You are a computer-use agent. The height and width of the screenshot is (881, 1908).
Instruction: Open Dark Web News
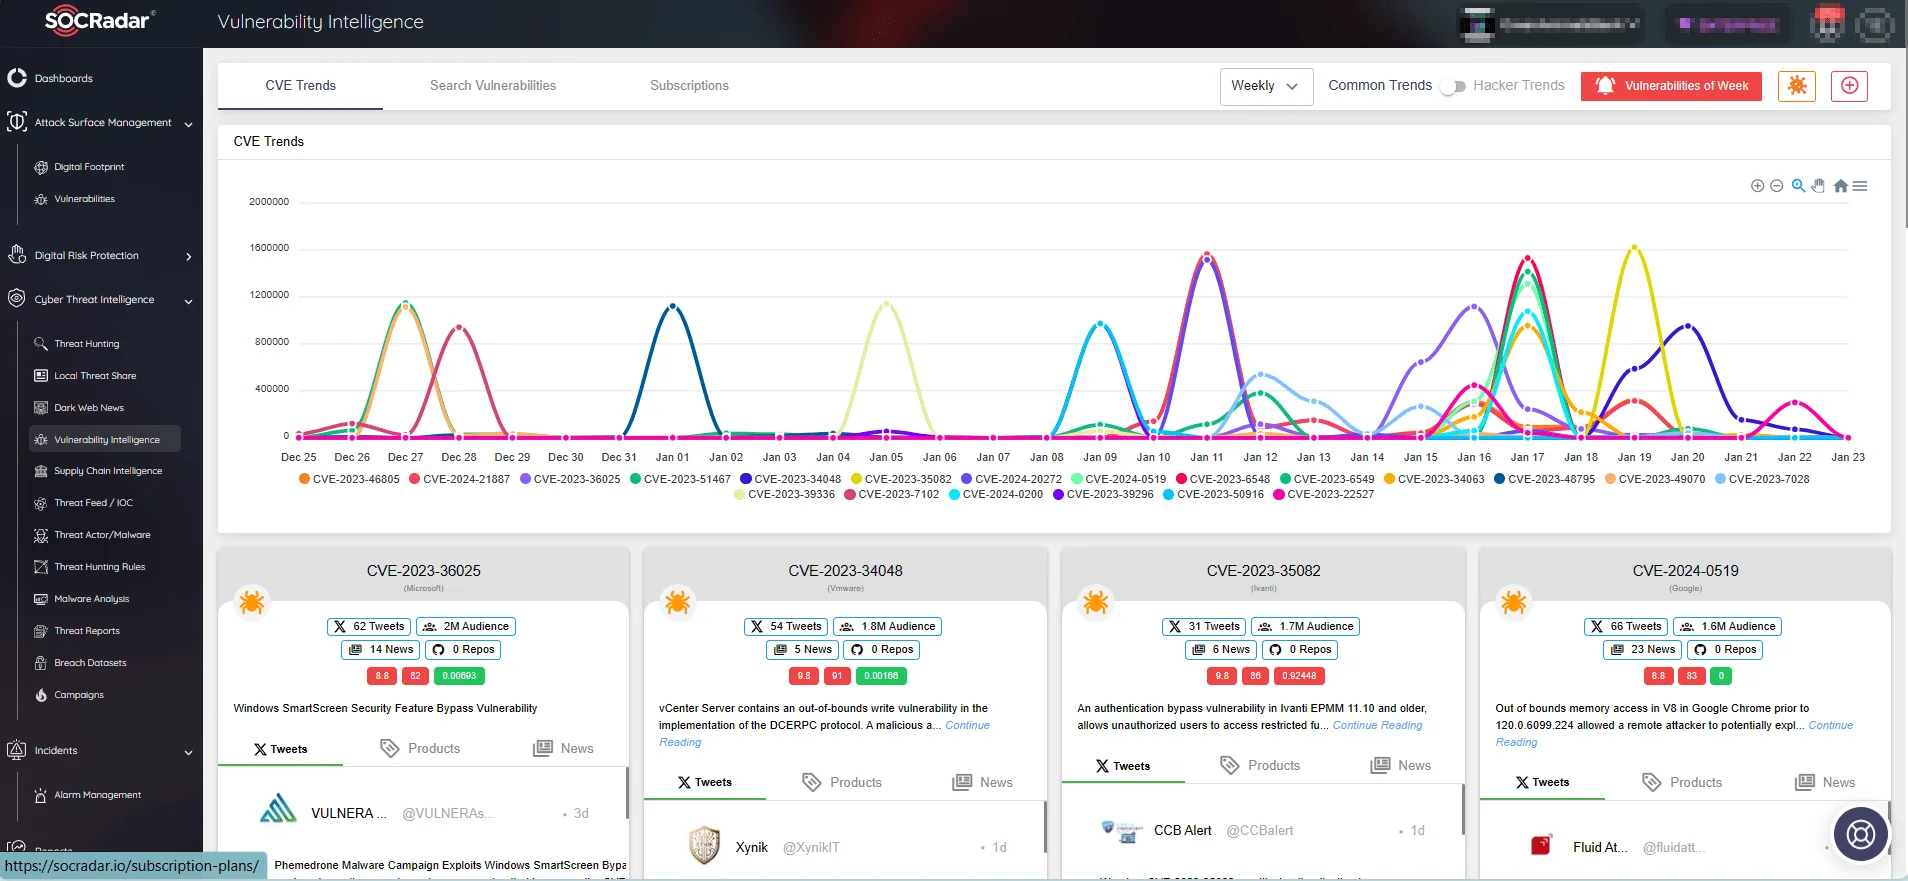pos(89,408)
